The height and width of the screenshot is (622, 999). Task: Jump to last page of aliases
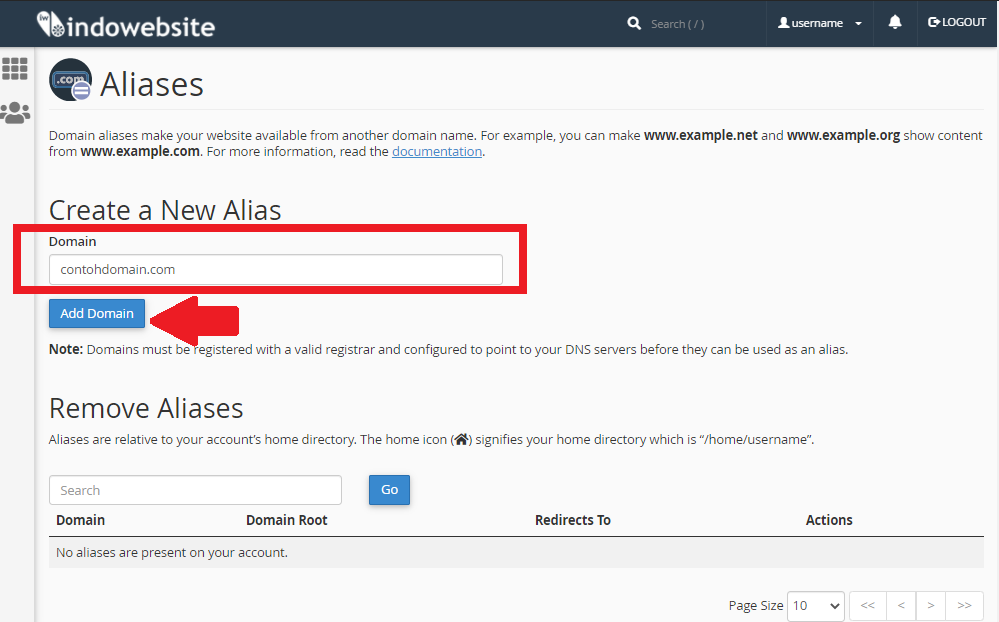coord(964,606)
